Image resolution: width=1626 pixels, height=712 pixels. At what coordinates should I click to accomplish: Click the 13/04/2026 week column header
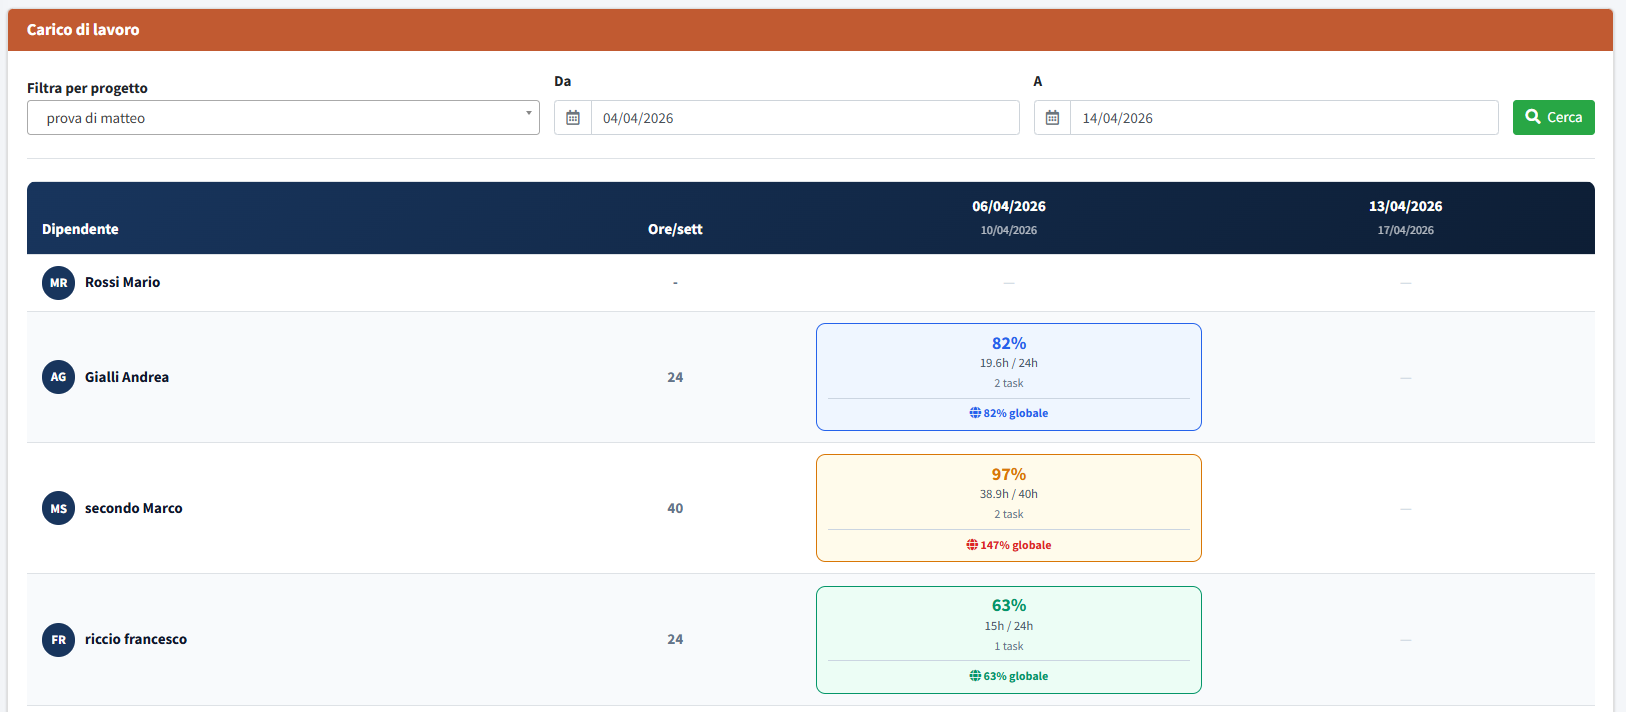point(1405,207)
